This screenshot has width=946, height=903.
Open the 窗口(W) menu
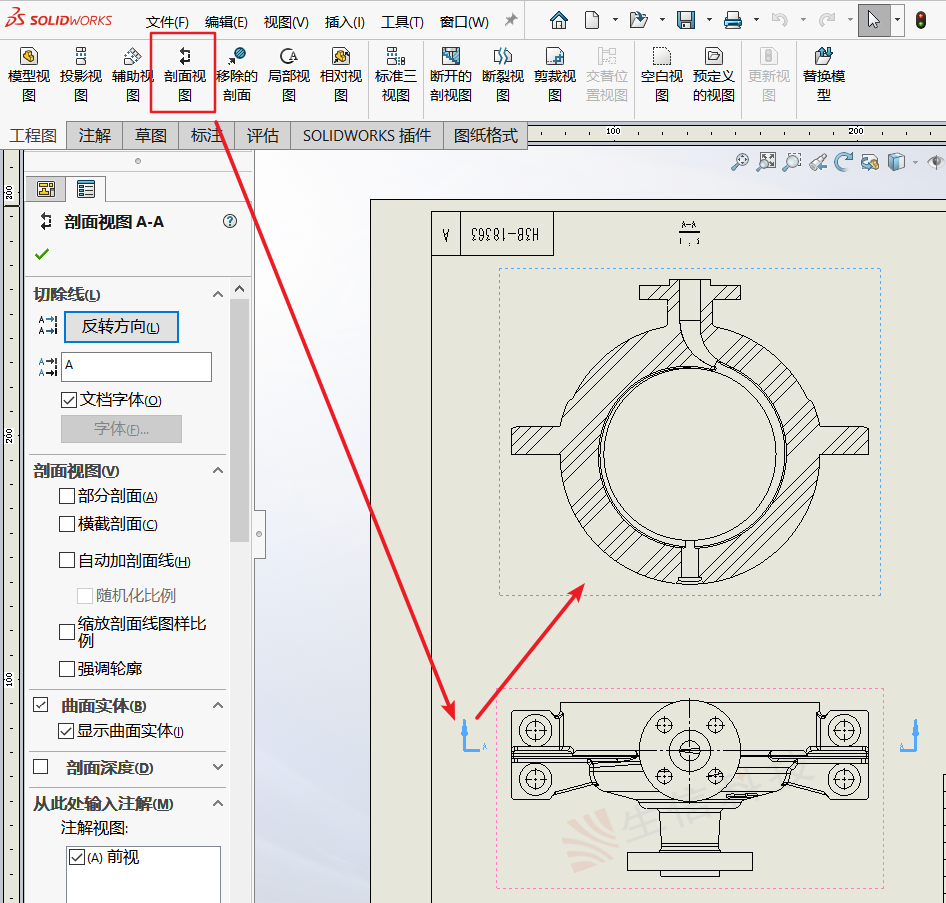point(464,22)
